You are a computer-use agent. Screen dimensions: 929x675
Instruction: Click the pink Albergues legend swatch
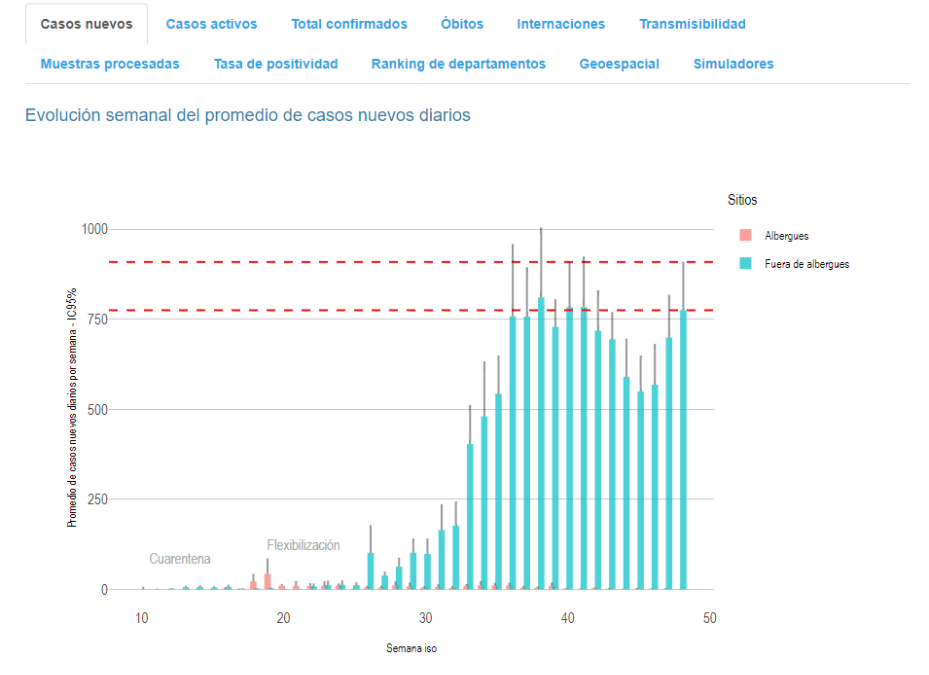pos(744,236)
